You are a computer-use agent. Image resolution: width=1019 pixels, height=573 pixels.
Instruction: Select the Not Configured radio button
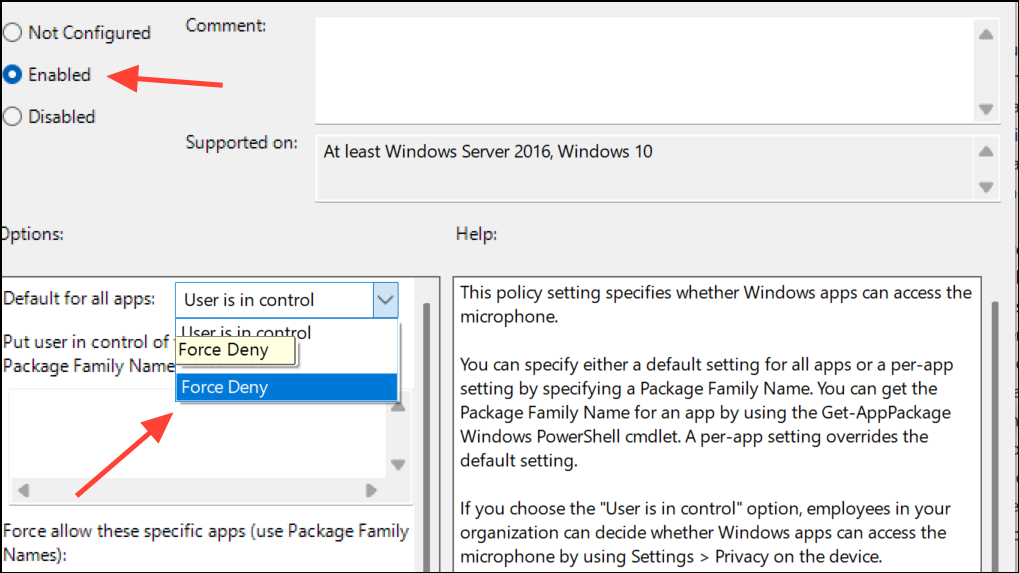12,33
